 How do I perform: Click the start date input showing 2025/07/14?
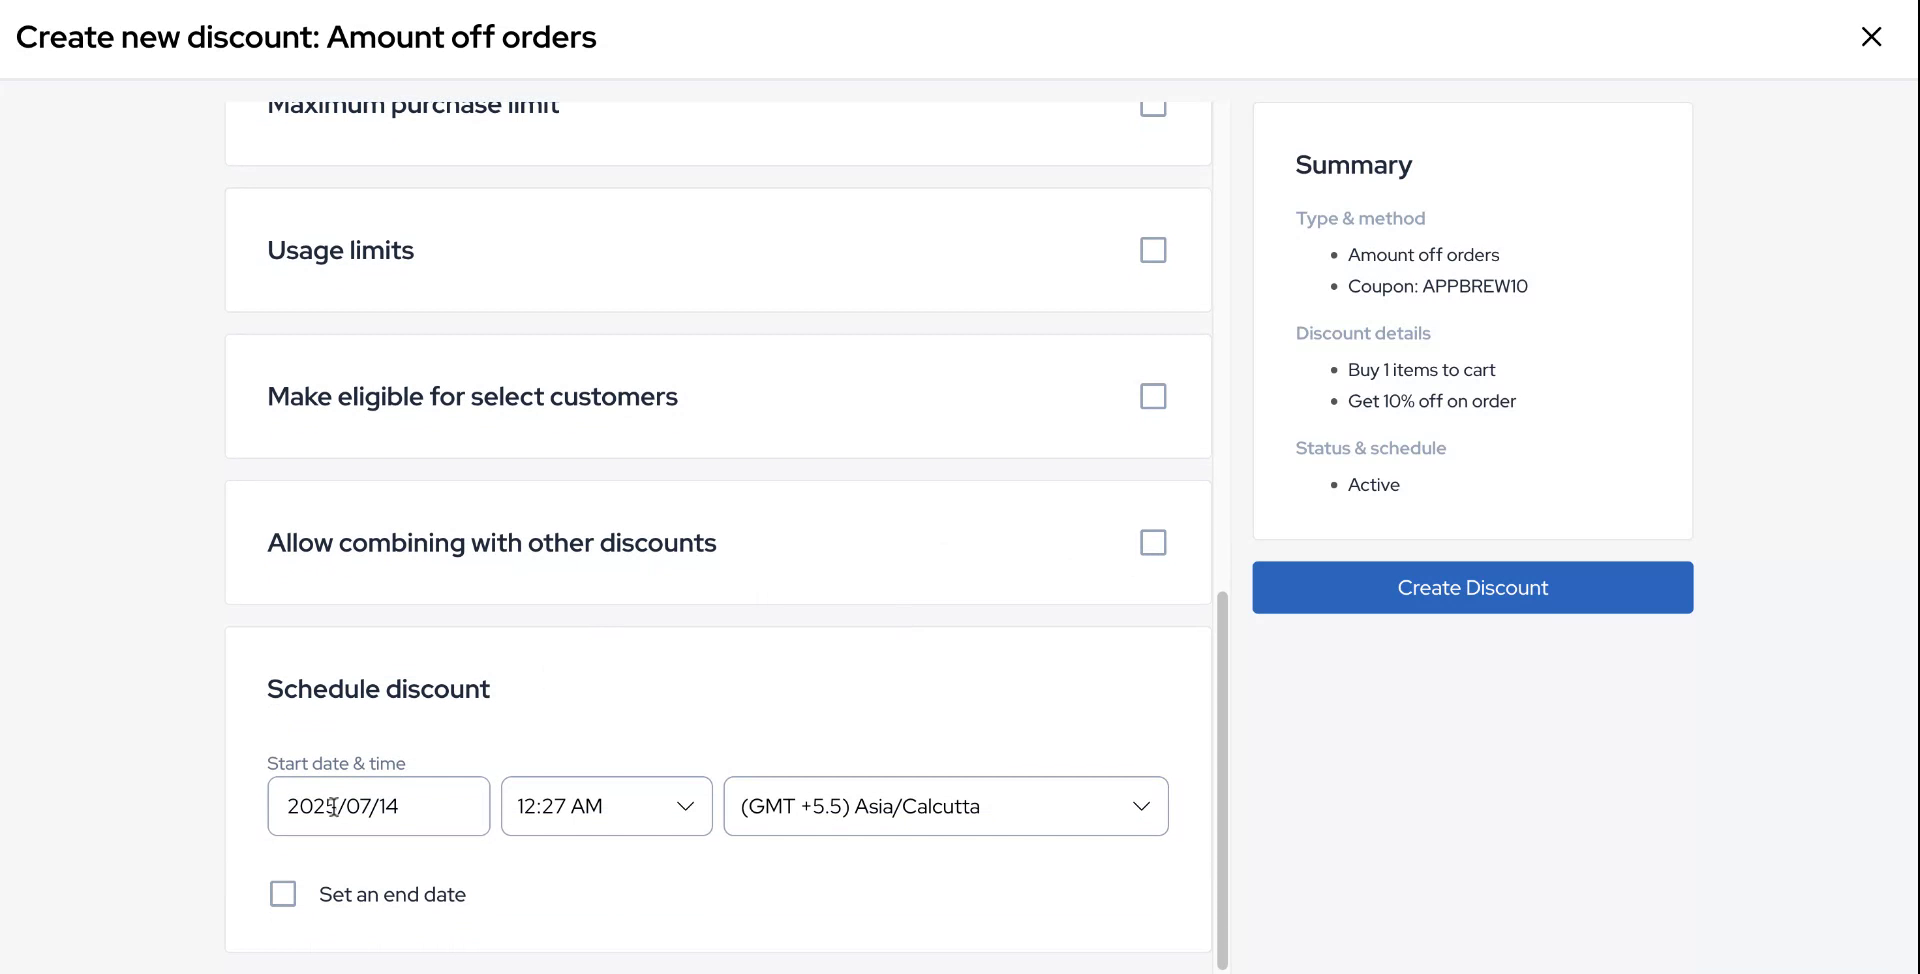(x=377, y=805)
